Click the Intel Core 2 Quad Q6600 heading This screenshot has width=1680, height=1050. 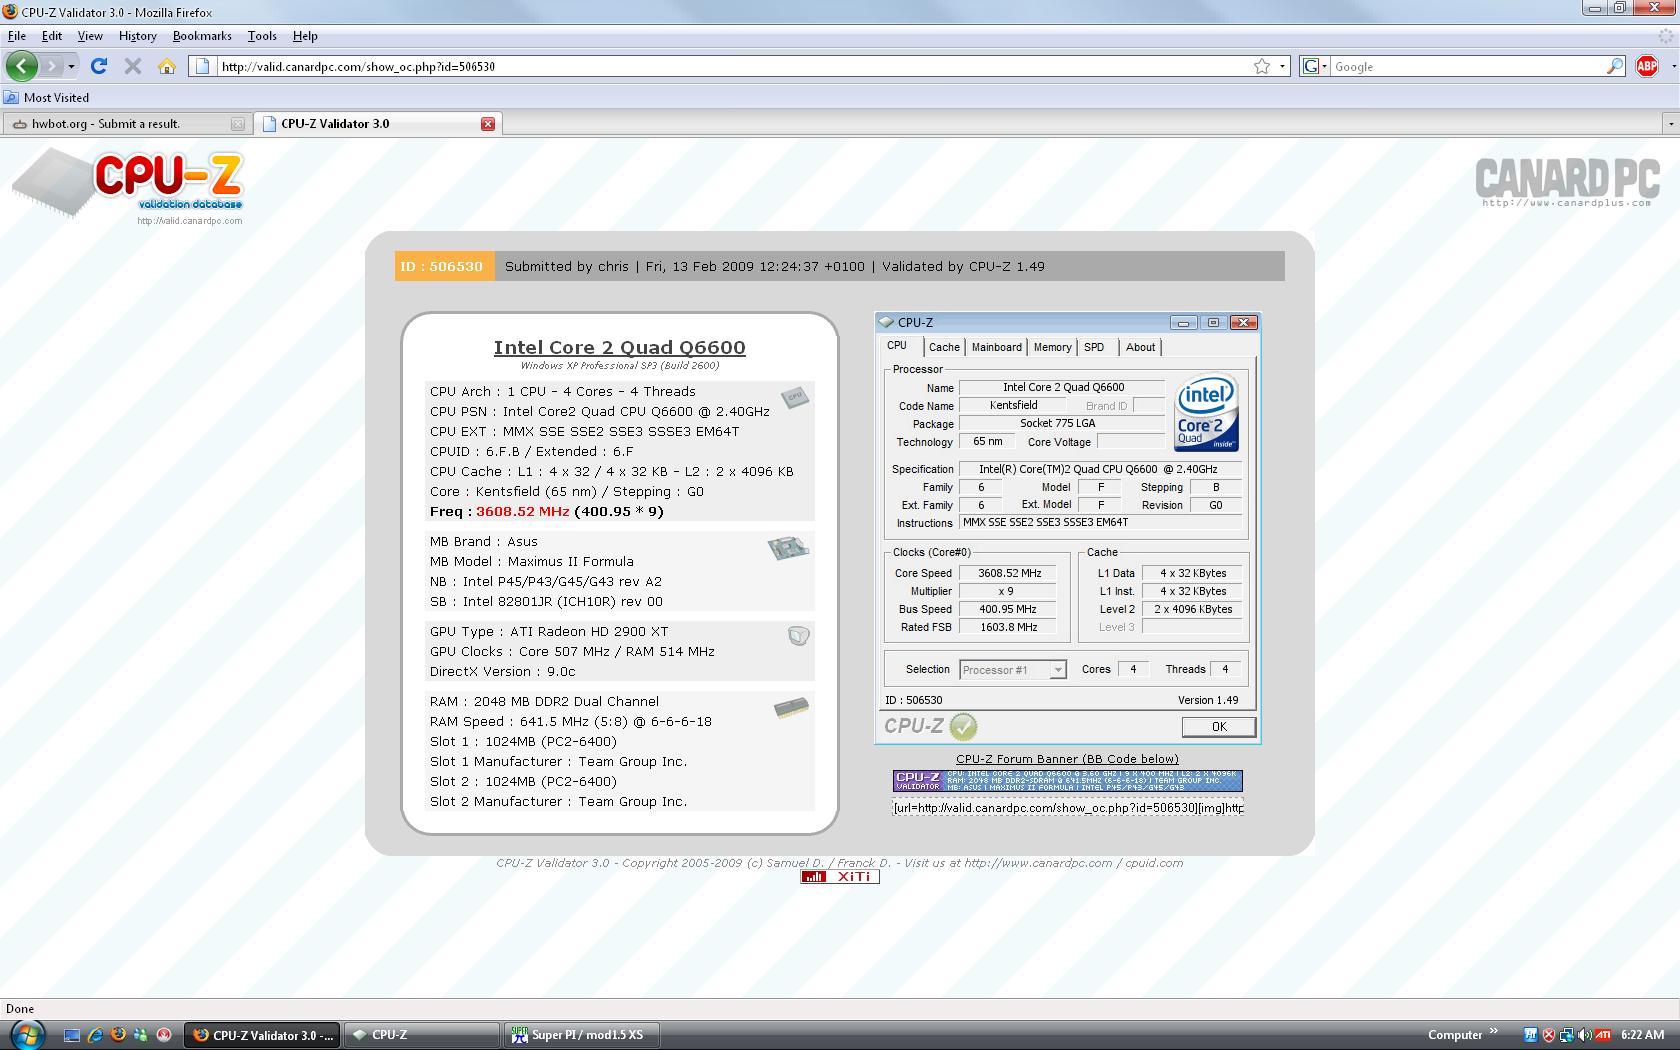619,347
